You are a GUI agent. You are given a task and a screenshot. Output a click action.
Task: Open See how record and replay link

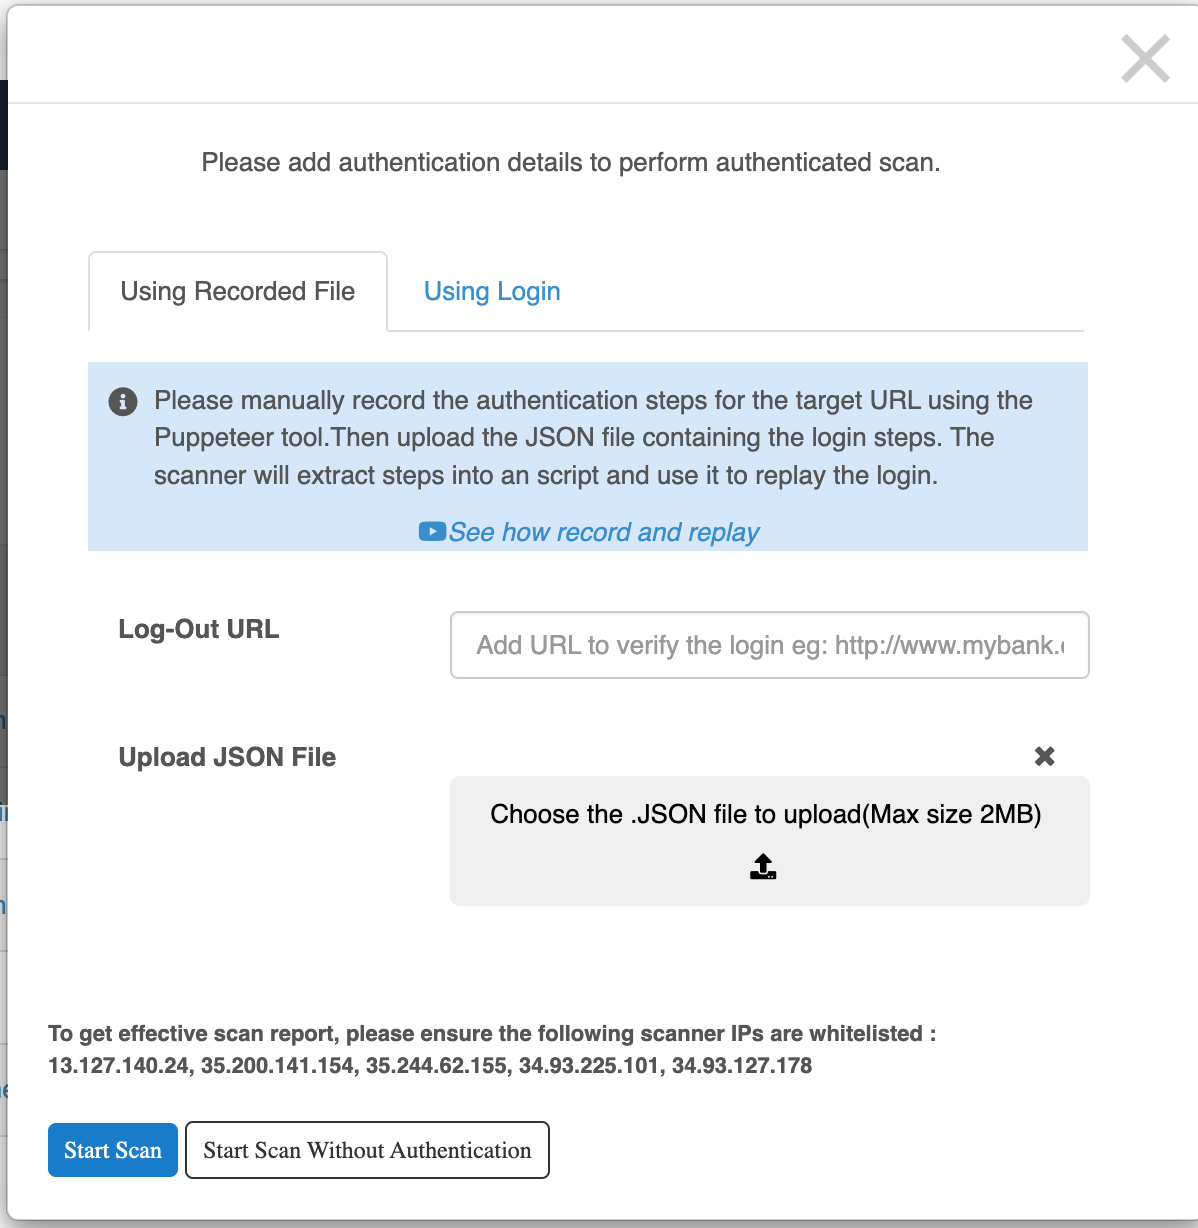(x=604, y=532)
